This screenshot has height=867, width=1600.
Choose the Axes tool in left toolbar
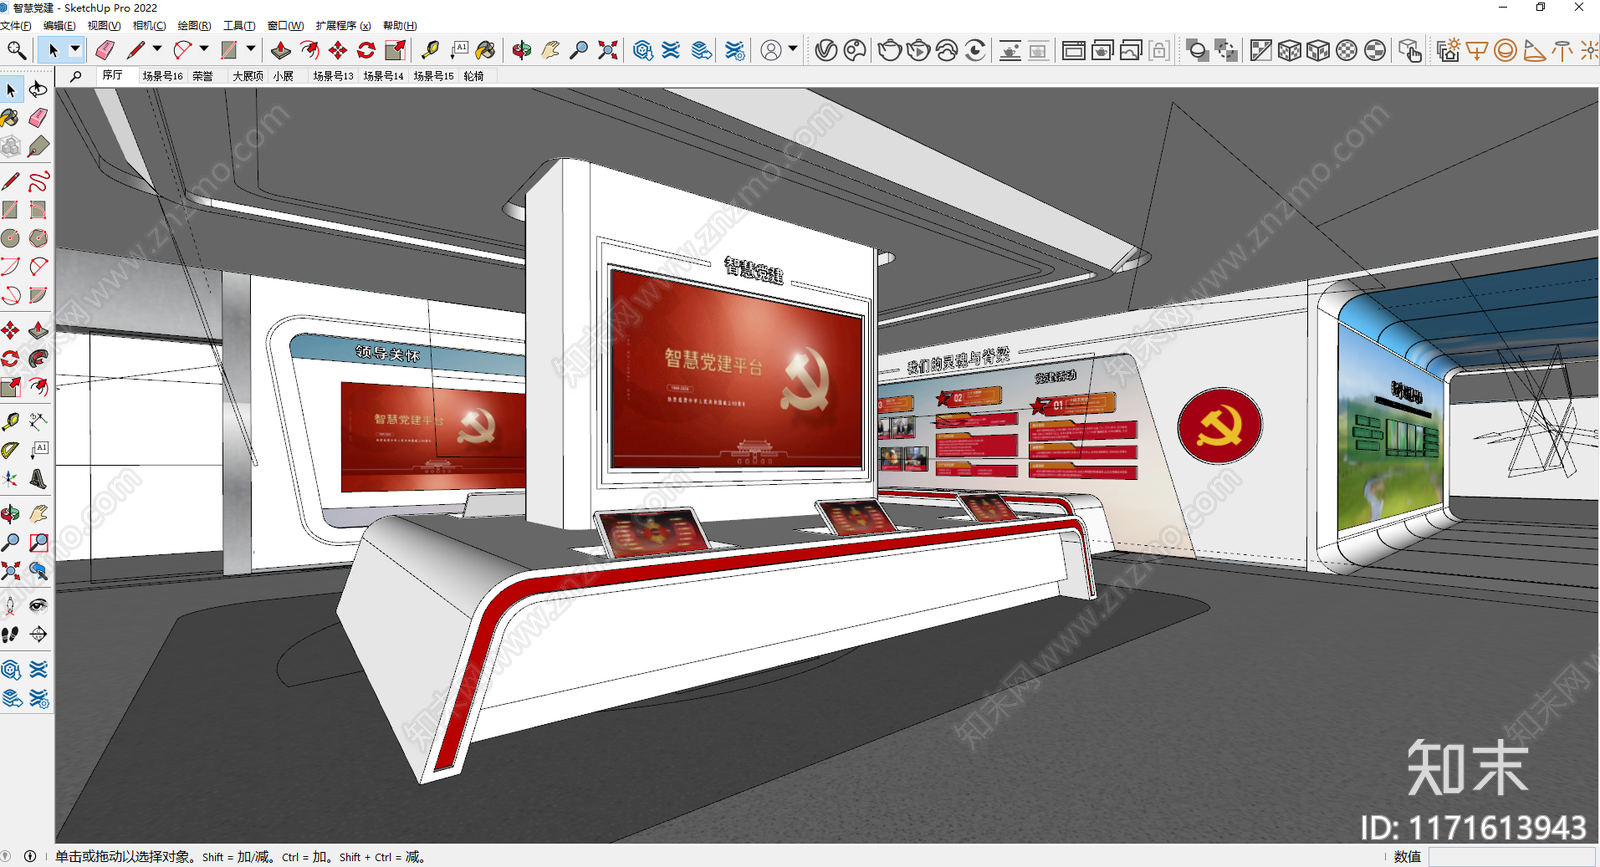pyautogui.click(x=10, y=479)
